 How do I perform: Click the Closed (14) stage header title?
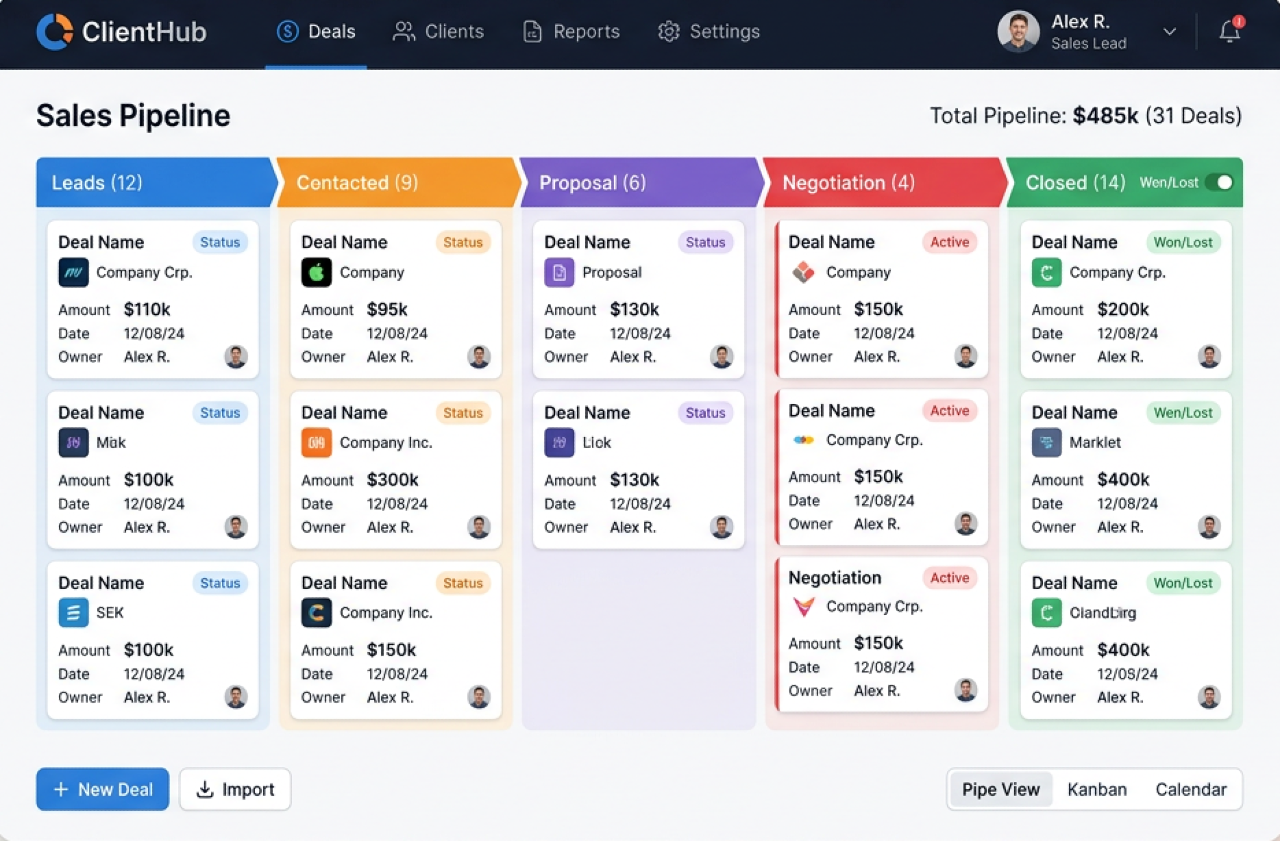[1075, 182]
